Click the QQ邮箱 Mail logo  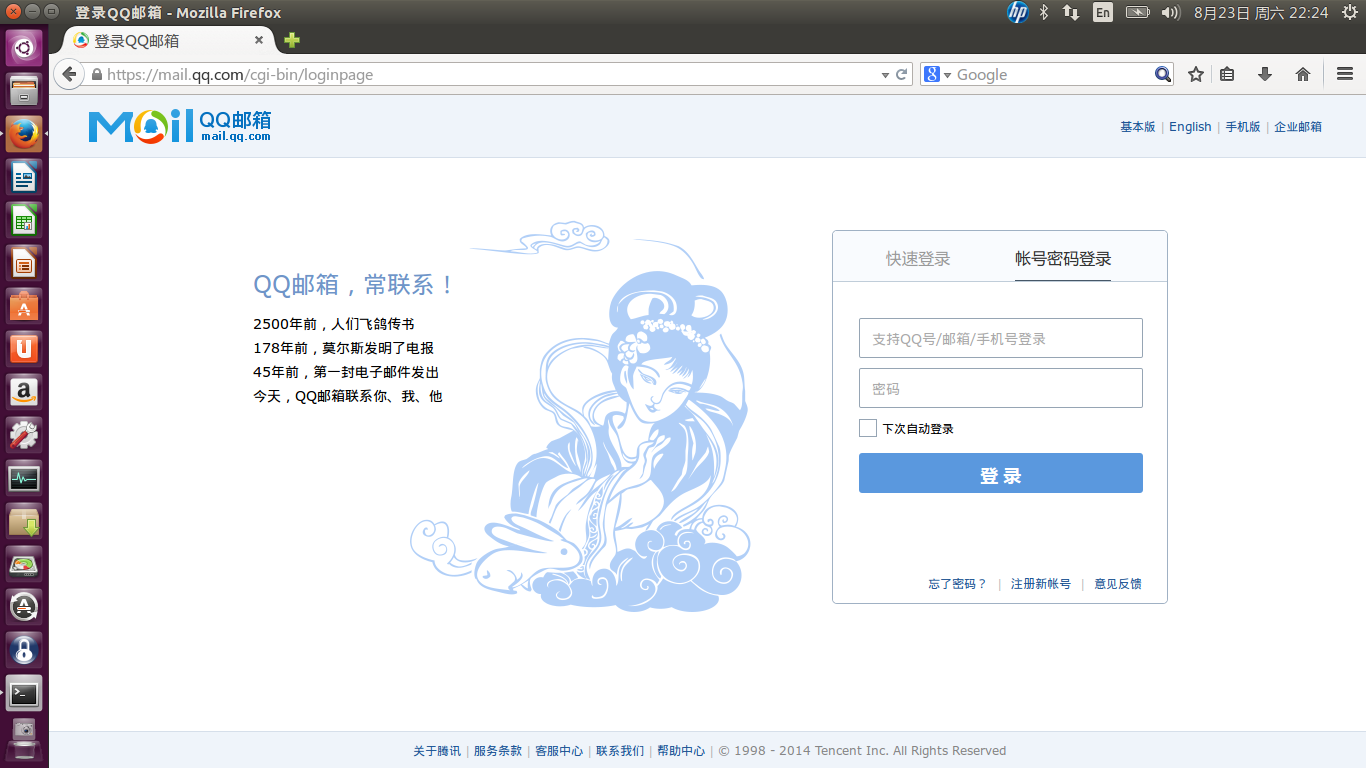(180, 125)
